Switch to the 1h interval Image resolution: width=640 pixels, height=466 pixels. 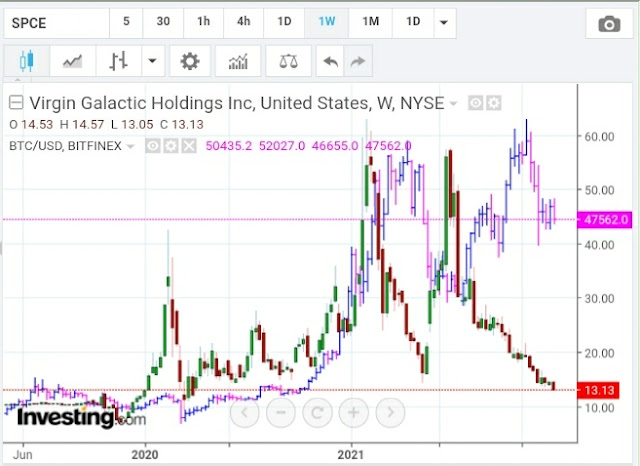pos(203,23)
